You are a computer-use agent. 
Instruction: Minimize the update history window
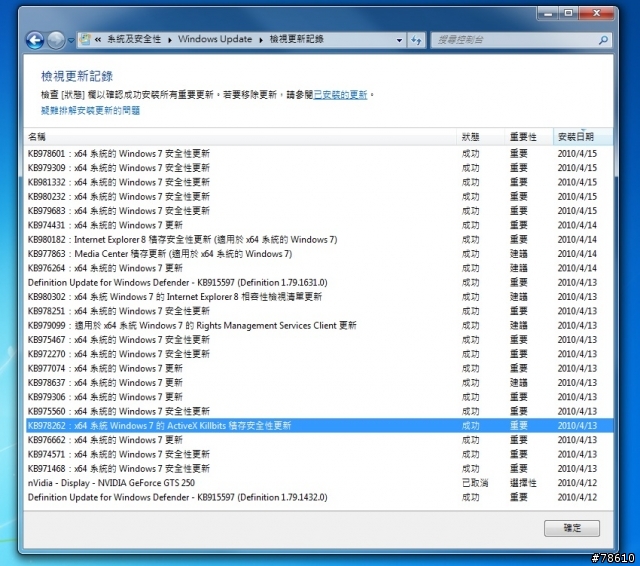(548, 14)
